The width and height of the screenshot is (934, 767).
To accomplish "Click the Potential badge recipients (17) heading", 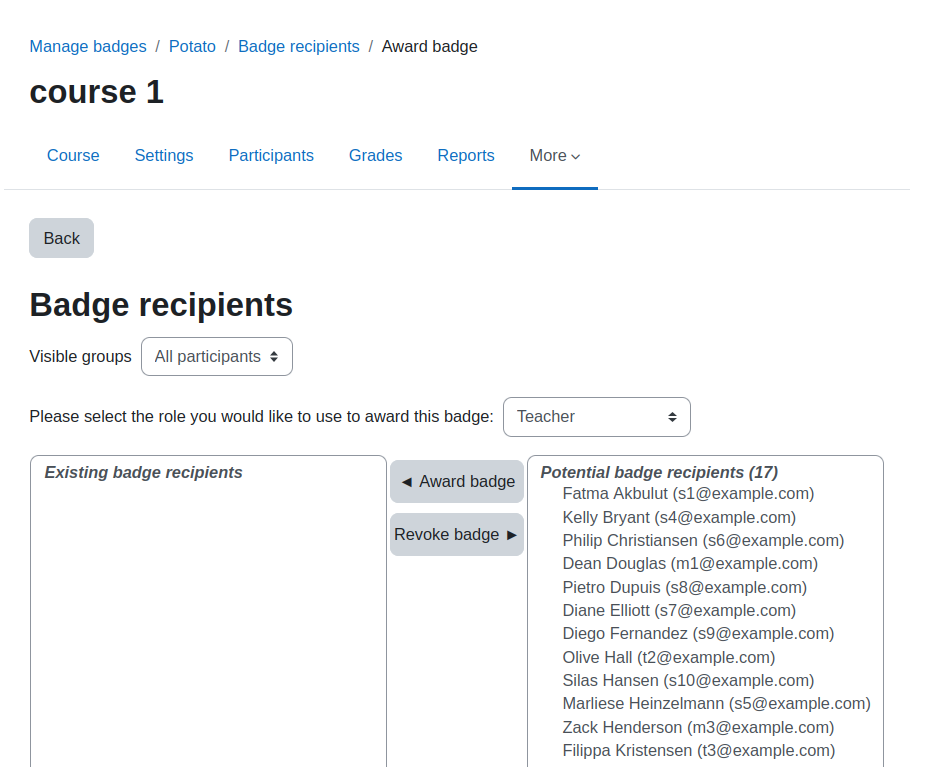I will click(659, 473).
